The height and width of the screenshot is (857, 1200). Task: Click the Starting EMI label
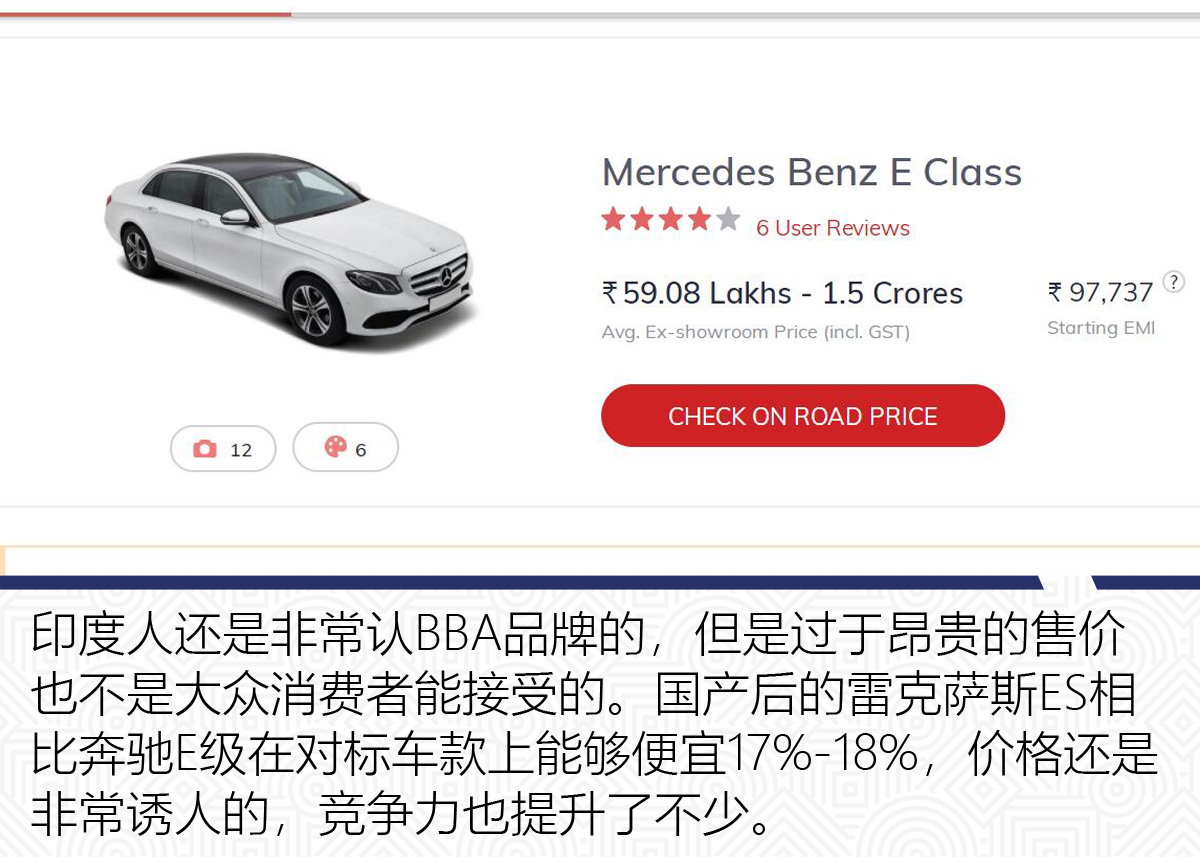1101,328
